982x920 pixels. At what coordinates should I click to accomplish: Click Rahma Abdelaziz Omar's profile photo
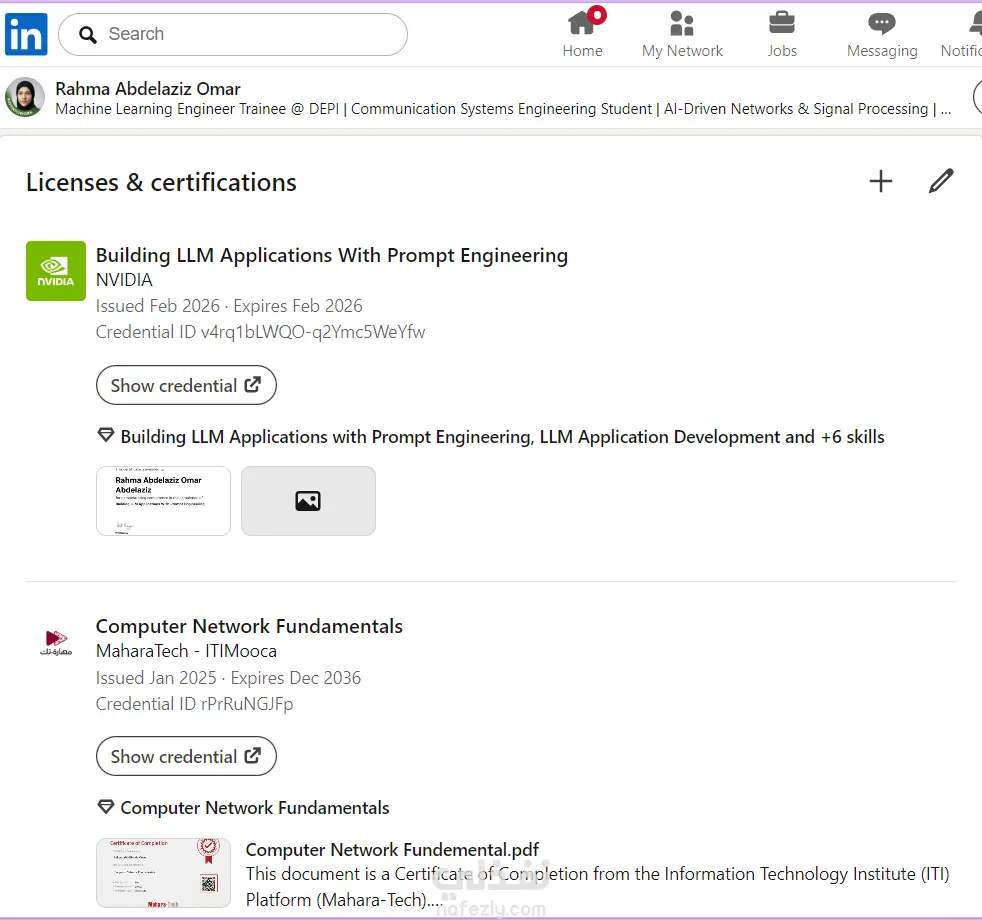pos(24,97)
